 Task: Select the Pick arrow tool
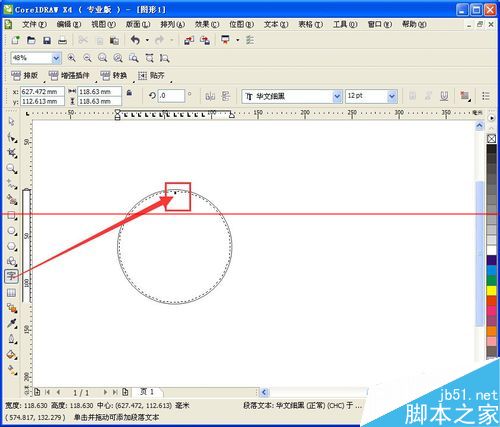click(x=12, y=122)
